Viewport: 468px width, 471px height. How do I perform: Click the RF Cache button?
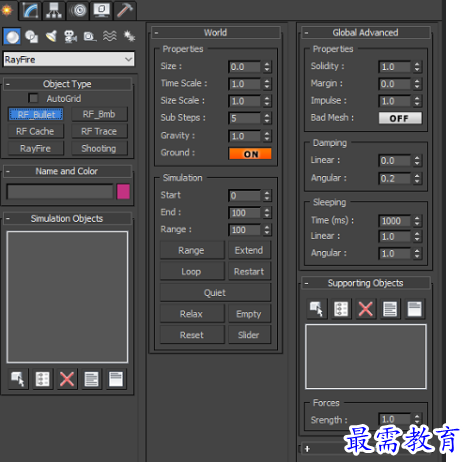[36, 131]
